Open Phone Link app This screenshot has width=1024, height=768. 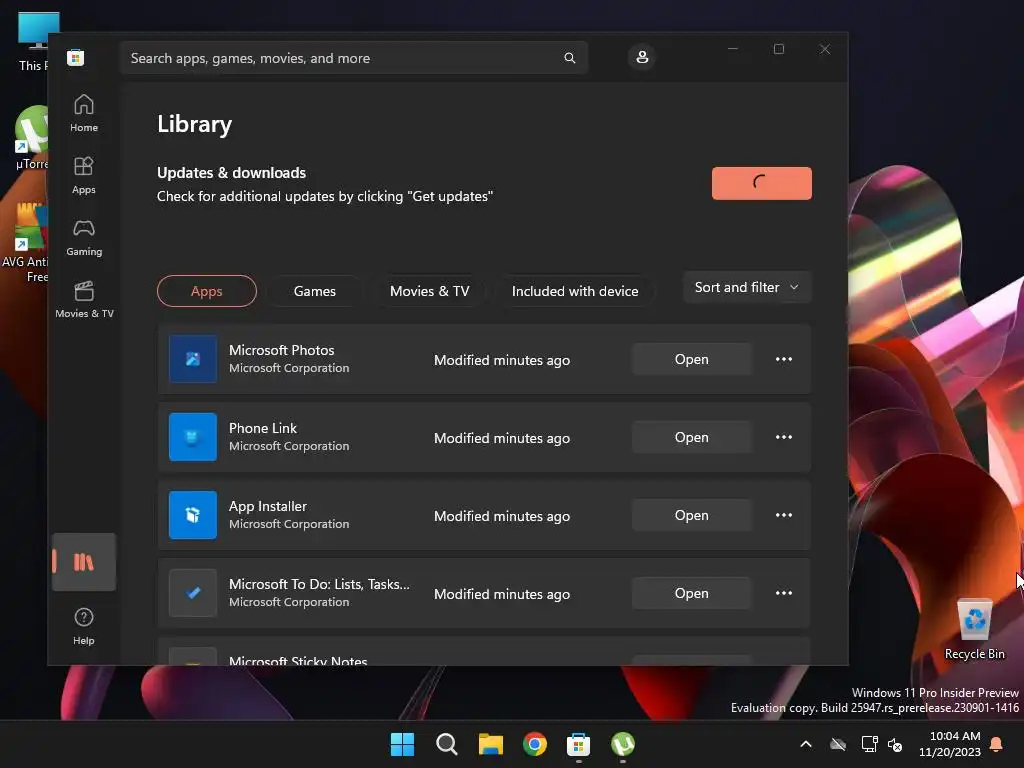click(x=692, y=437)
